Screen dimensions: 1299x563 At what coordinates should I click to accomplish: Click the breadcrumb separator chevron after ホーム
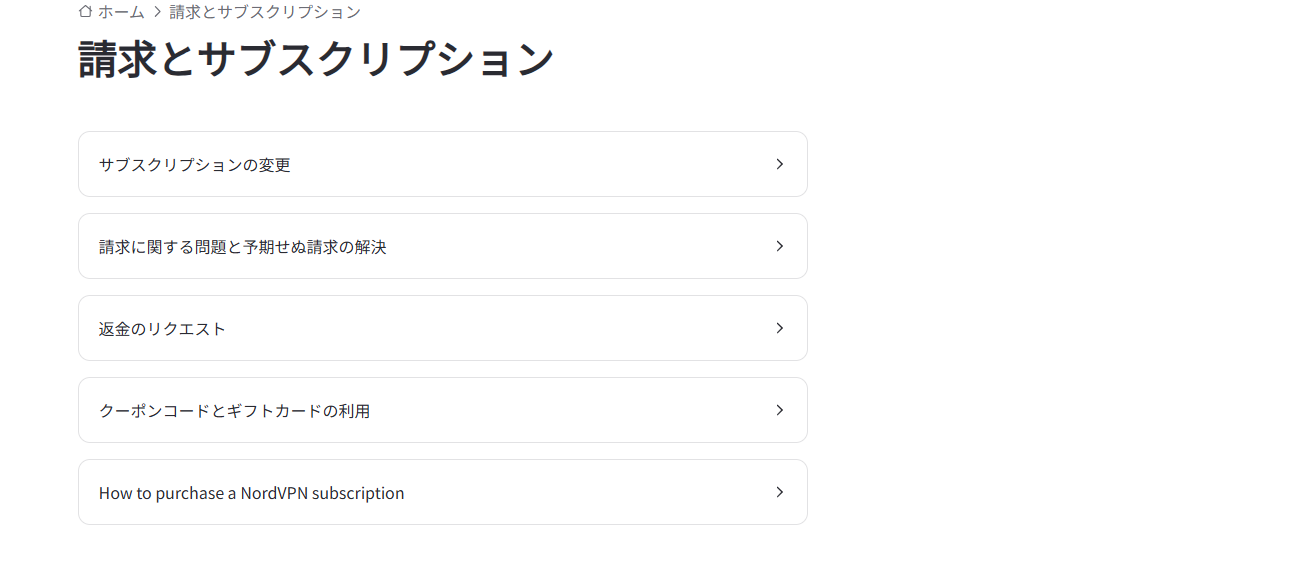coord(157,12)
